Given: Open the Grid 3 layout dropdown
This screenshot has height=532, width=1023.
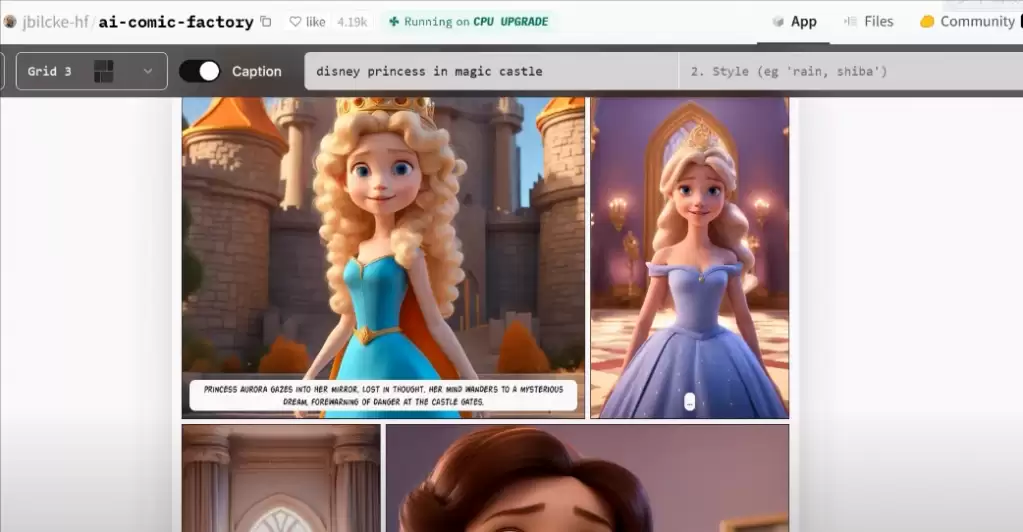Looking at the screenshot, I should 91,71.
